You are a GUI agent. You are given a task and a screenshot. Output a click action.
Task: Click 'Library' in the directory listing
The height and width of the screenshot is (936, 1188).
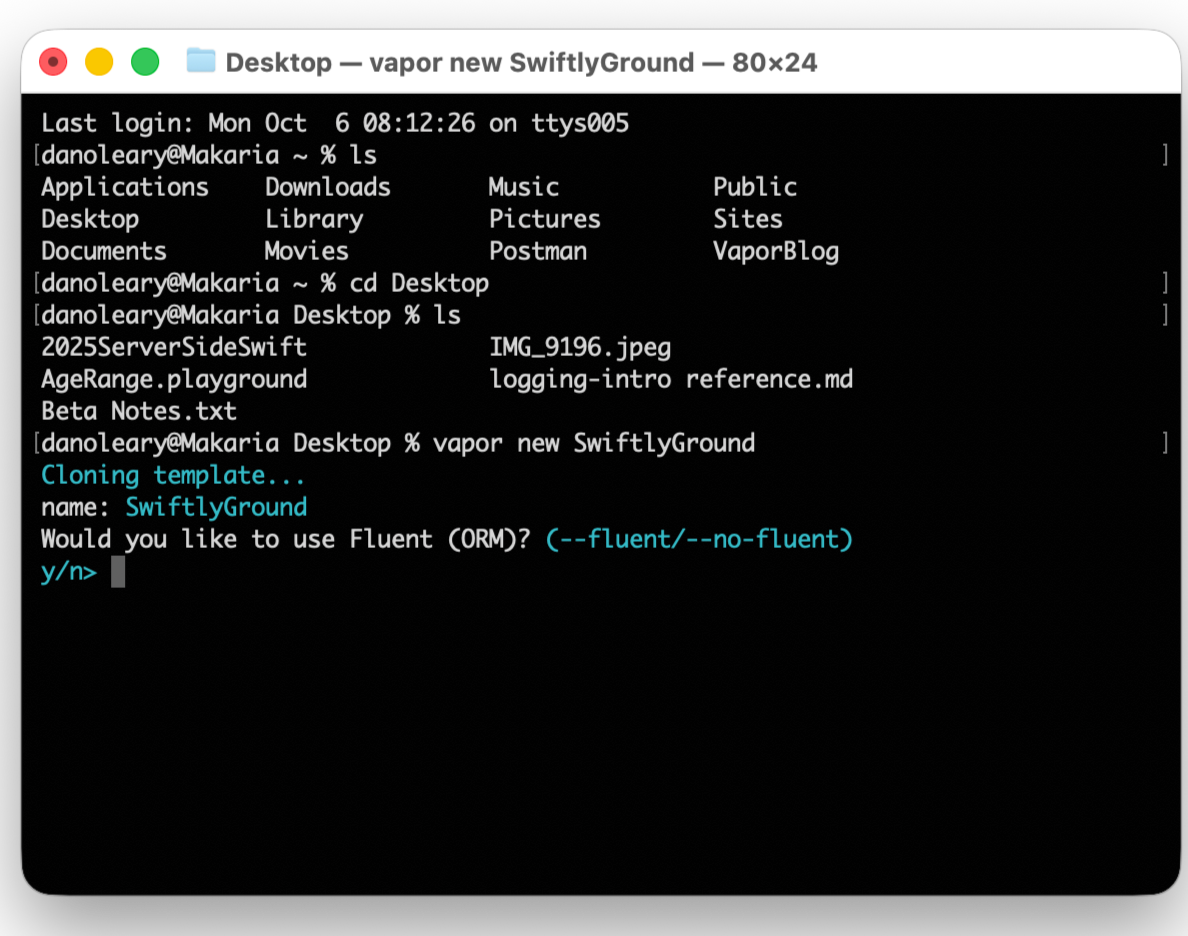tap(314, 219)
